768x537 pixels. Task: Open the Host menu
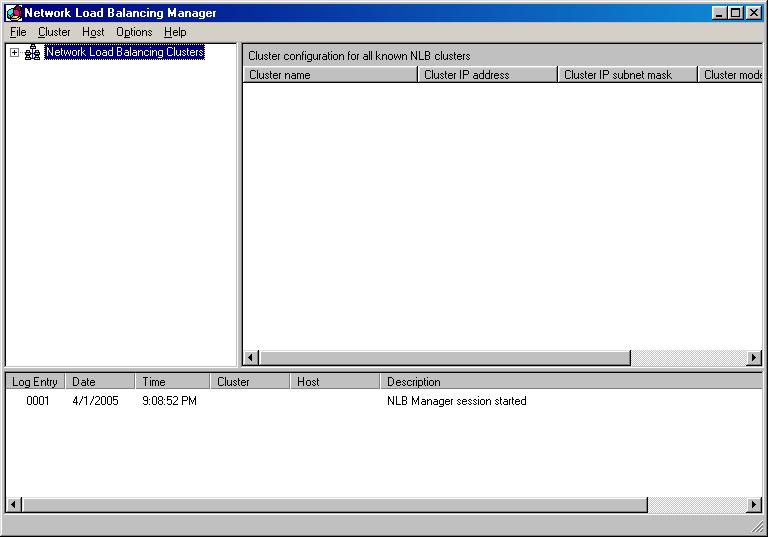93,32
